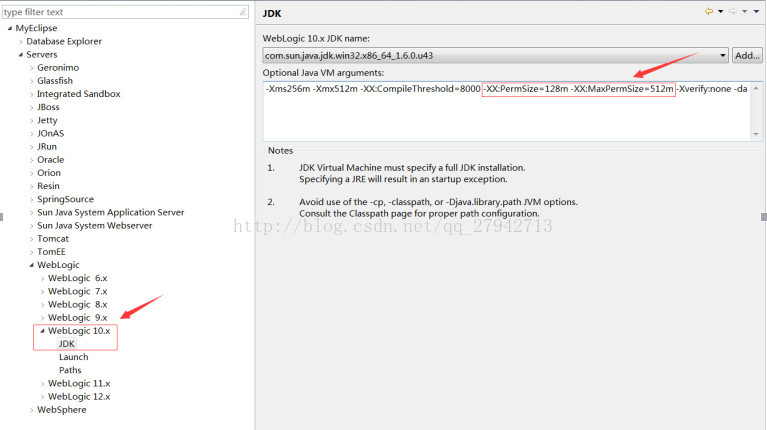Select the JBoss tree item
This screenshot has width=767, height=430.
pyautogui.click(x=48, y=107)
